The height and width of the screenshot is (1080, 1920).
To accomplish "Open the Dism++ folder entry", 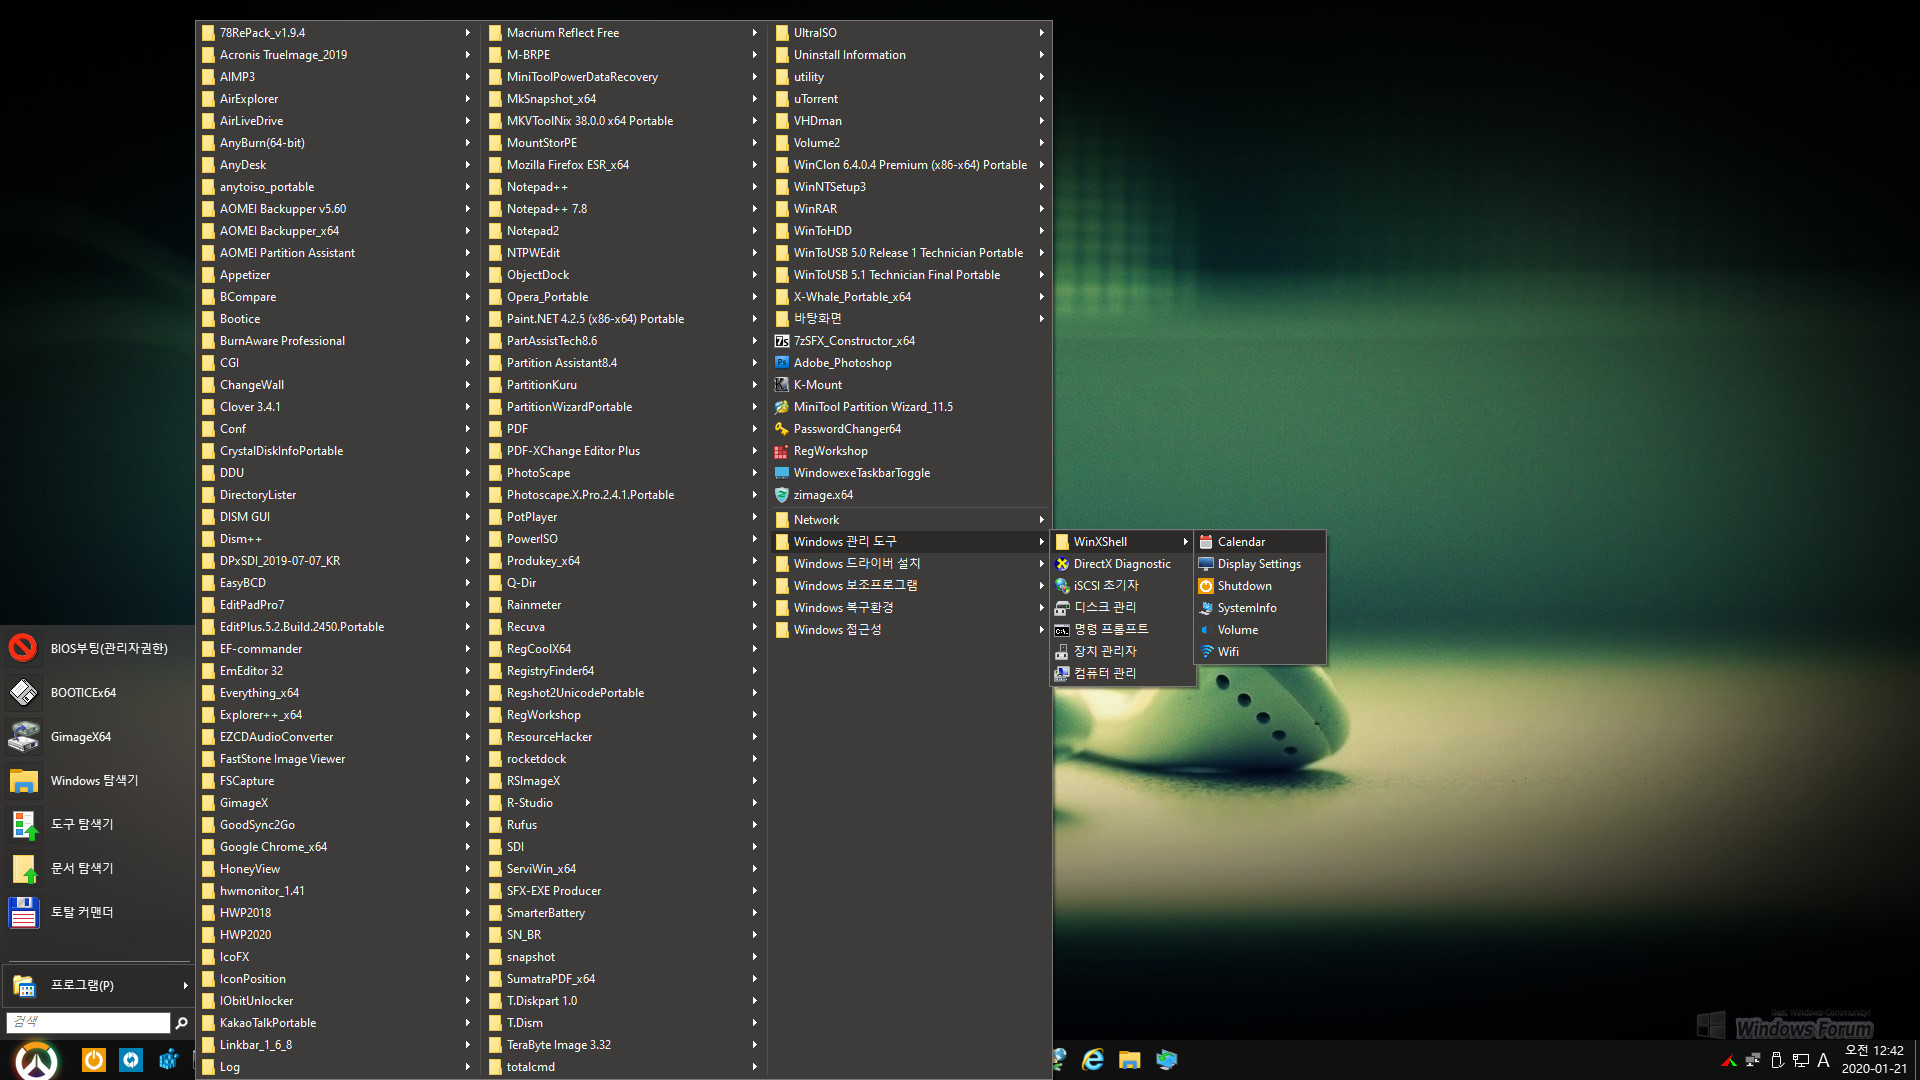I will pos(336,539).
